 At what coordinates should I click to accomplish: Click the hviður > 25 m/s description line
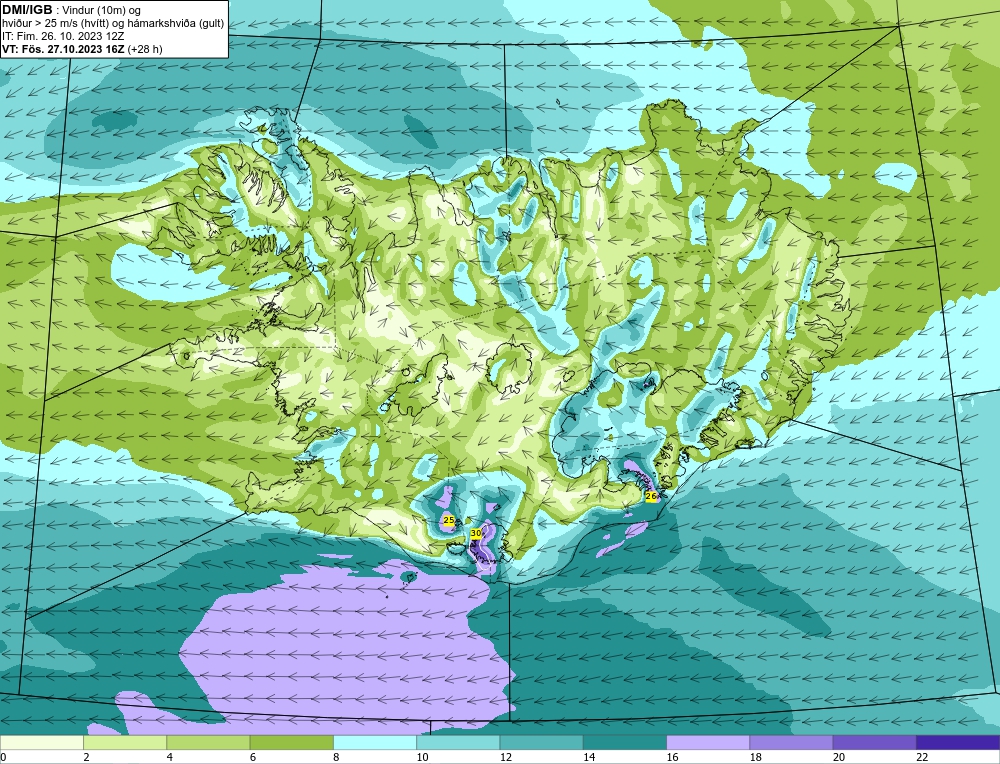114,24
